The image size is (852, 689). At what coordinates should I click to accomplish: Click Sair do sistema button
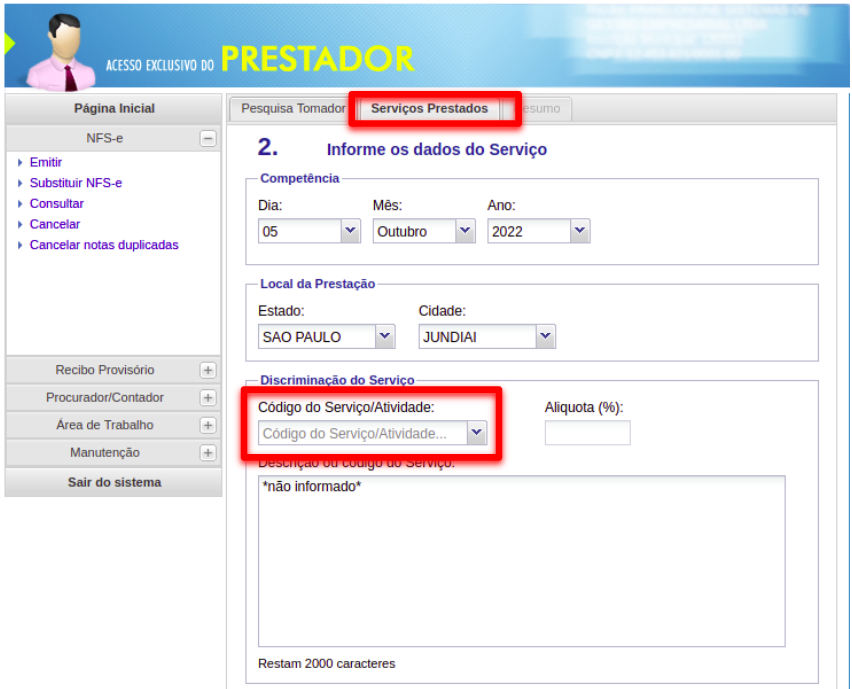[114, 482]
